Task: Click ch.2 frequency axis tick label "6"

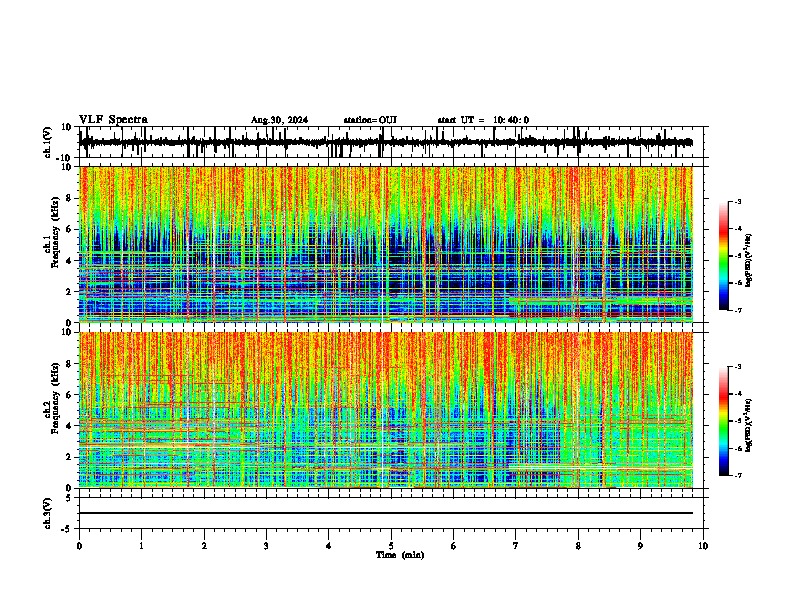Action: (70, 395)
